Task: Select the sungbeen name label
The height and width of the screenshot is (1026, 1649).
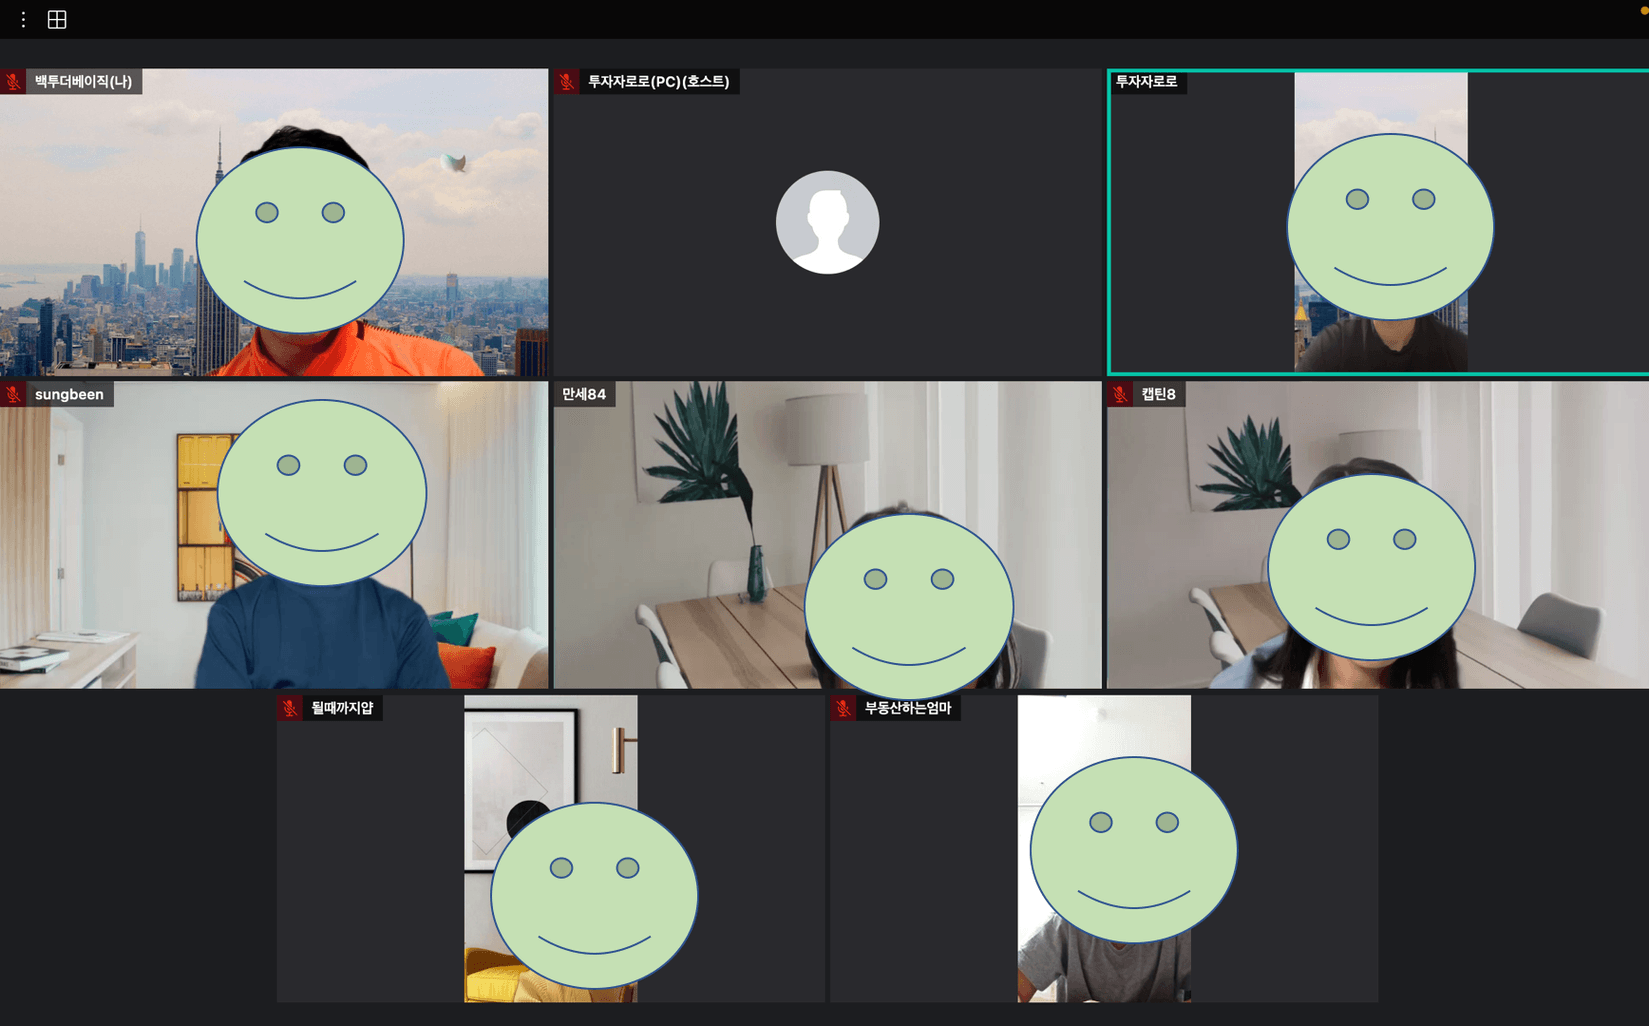Action: click(69, 394)
